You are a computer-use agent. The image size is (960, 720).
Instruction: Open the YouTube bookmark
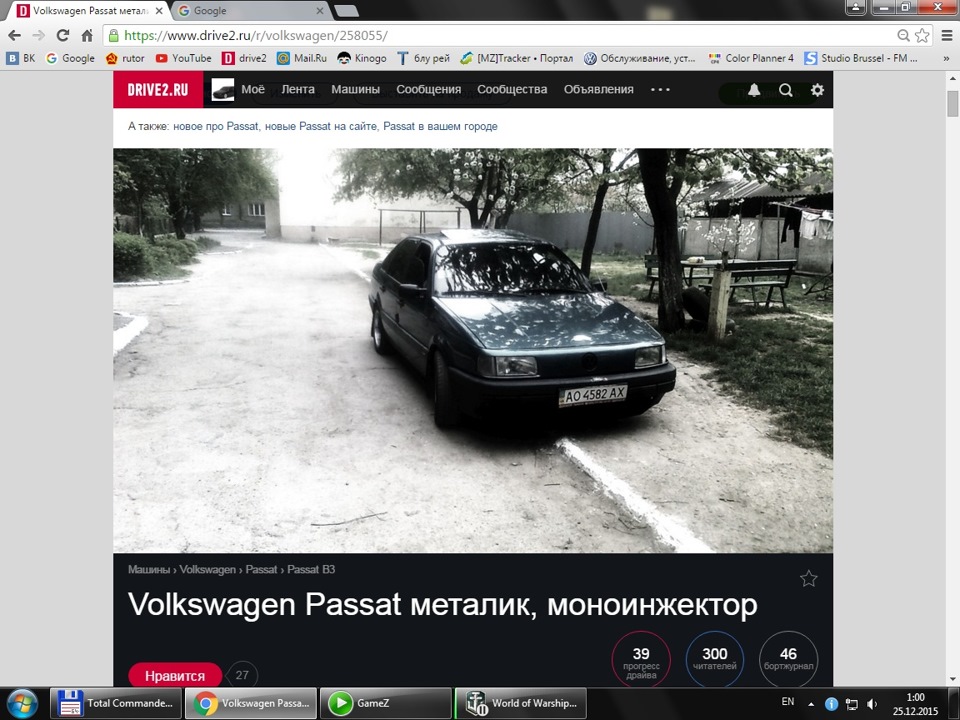pos(183,58)
